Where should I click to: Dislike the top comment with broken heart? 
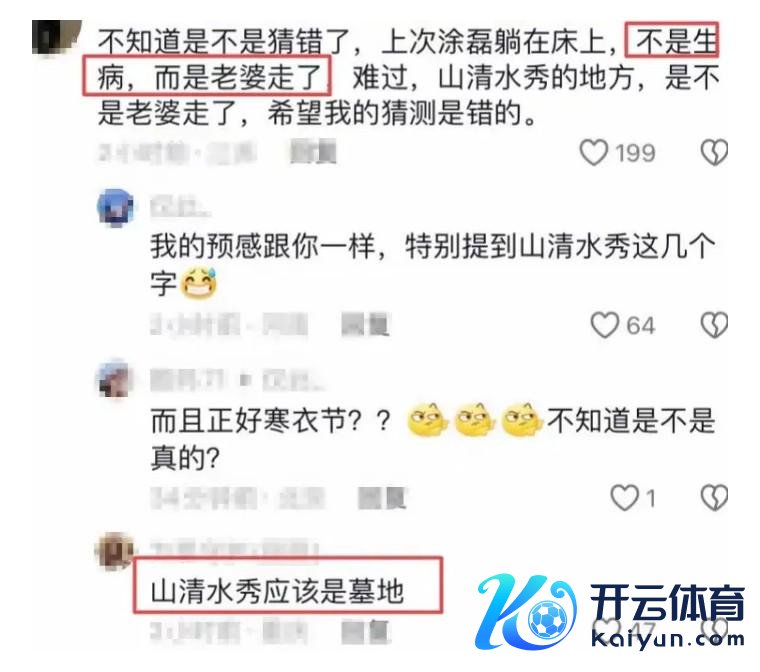(714, 153)
